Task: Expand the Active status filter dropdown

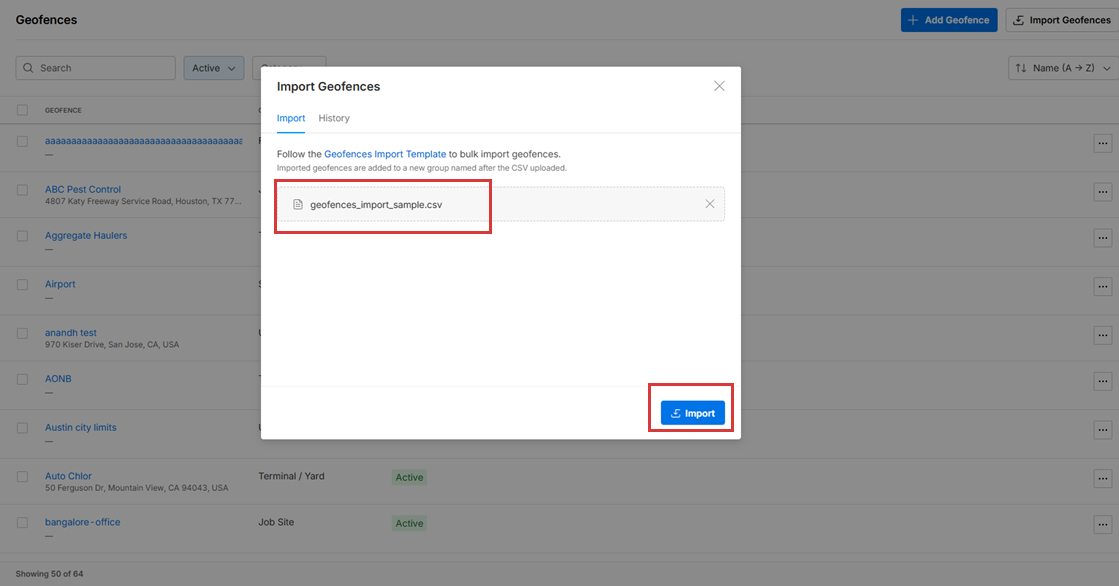Action: [214, 68]
